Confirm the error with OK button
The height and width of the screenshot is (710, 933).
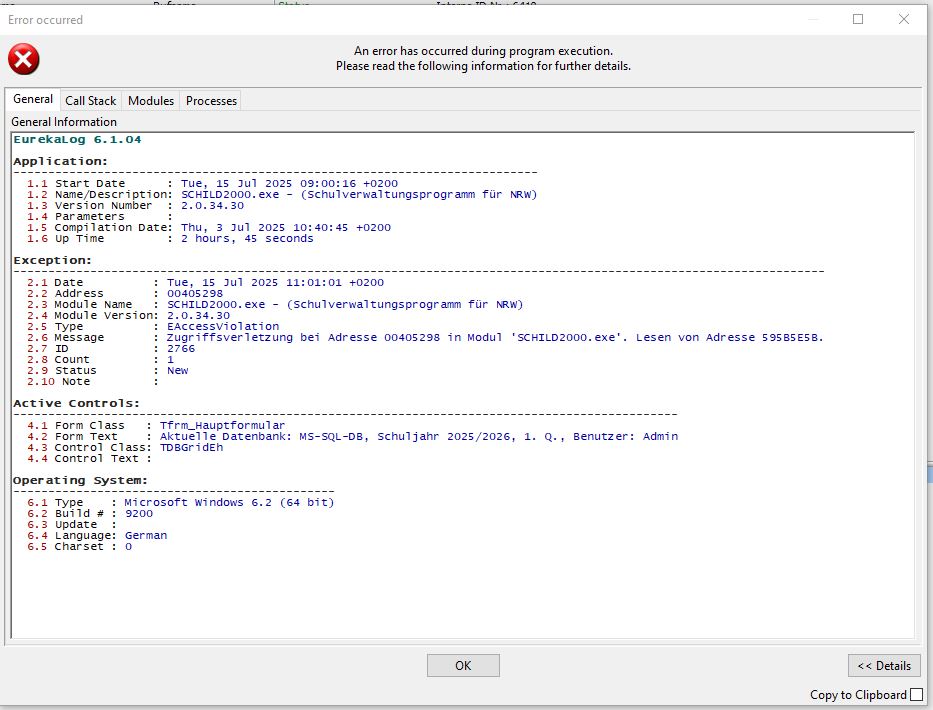coord(463,665)
